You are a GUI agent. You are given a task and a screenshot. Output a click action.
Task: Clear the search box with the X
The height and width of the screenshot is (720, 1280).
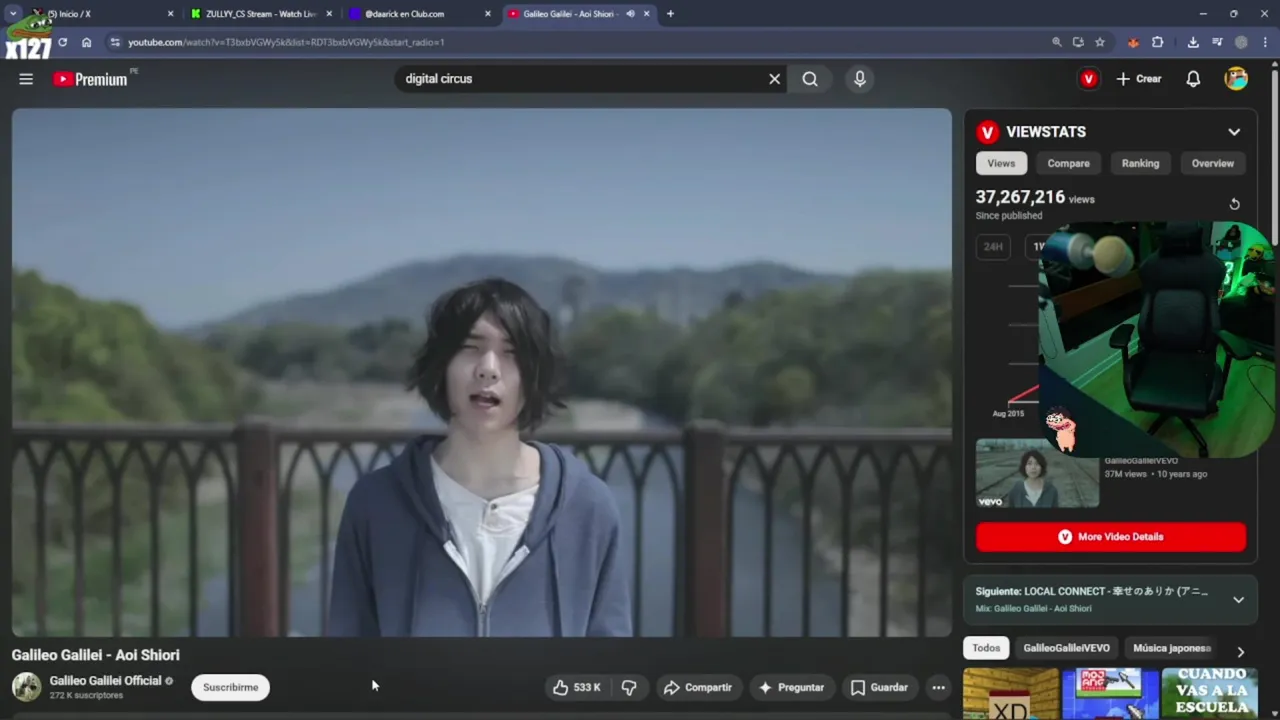pyautogui.click(x=774, y=79)
